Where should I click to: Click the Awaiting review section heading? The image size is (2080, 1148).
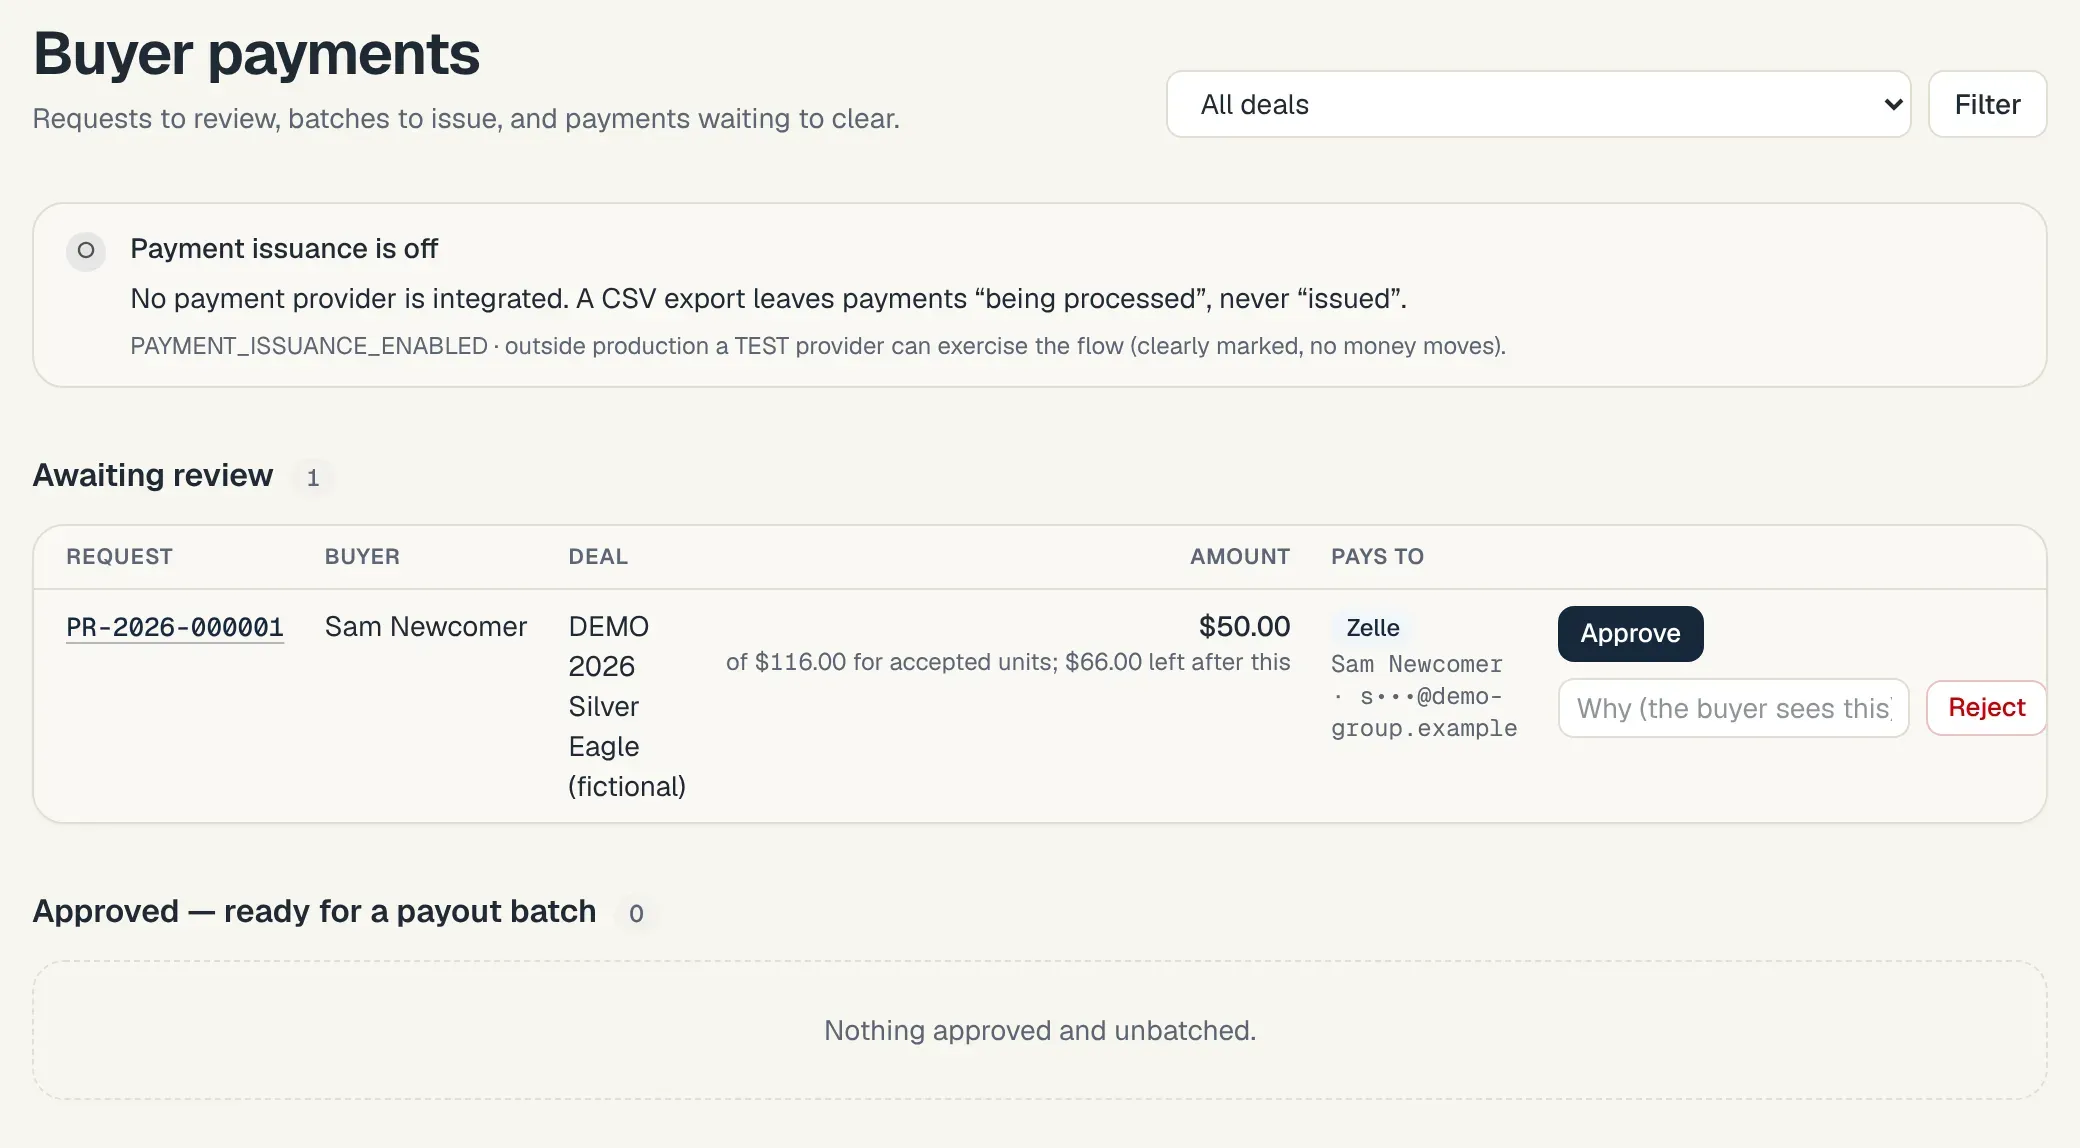(153, 475)
